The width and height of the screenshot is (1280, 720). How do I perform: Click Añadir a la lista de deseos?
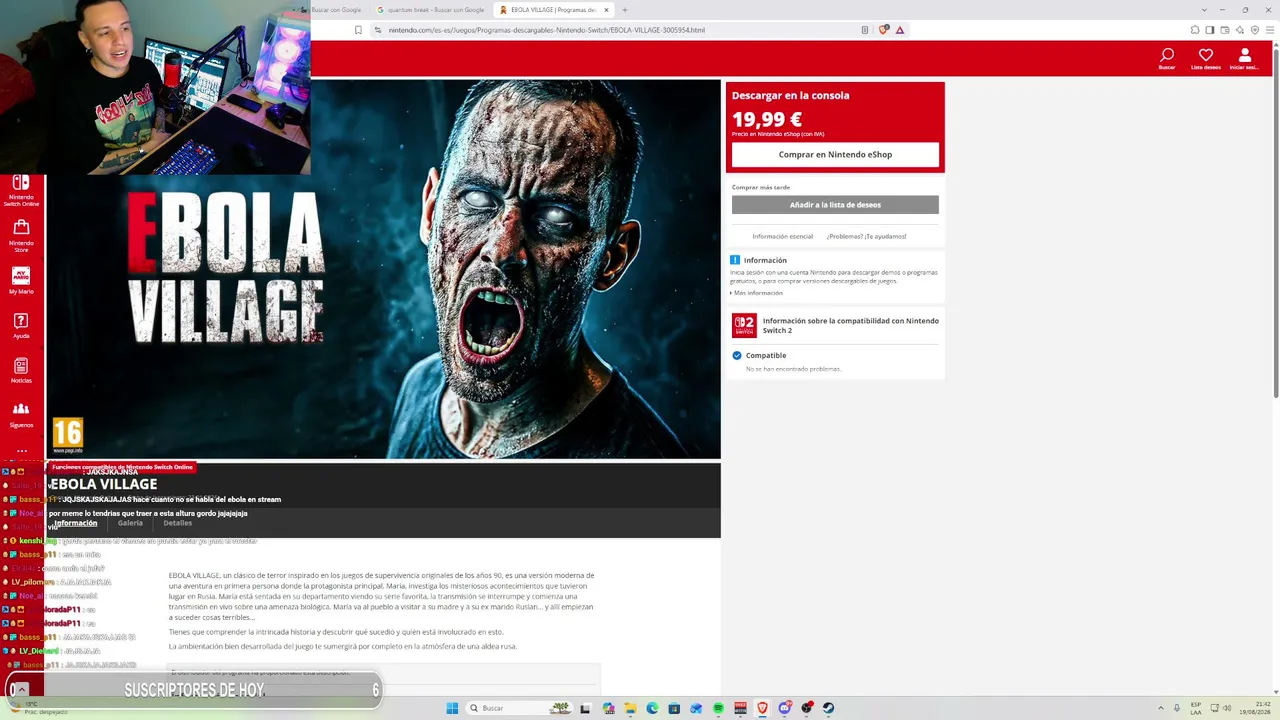(835, 205)
